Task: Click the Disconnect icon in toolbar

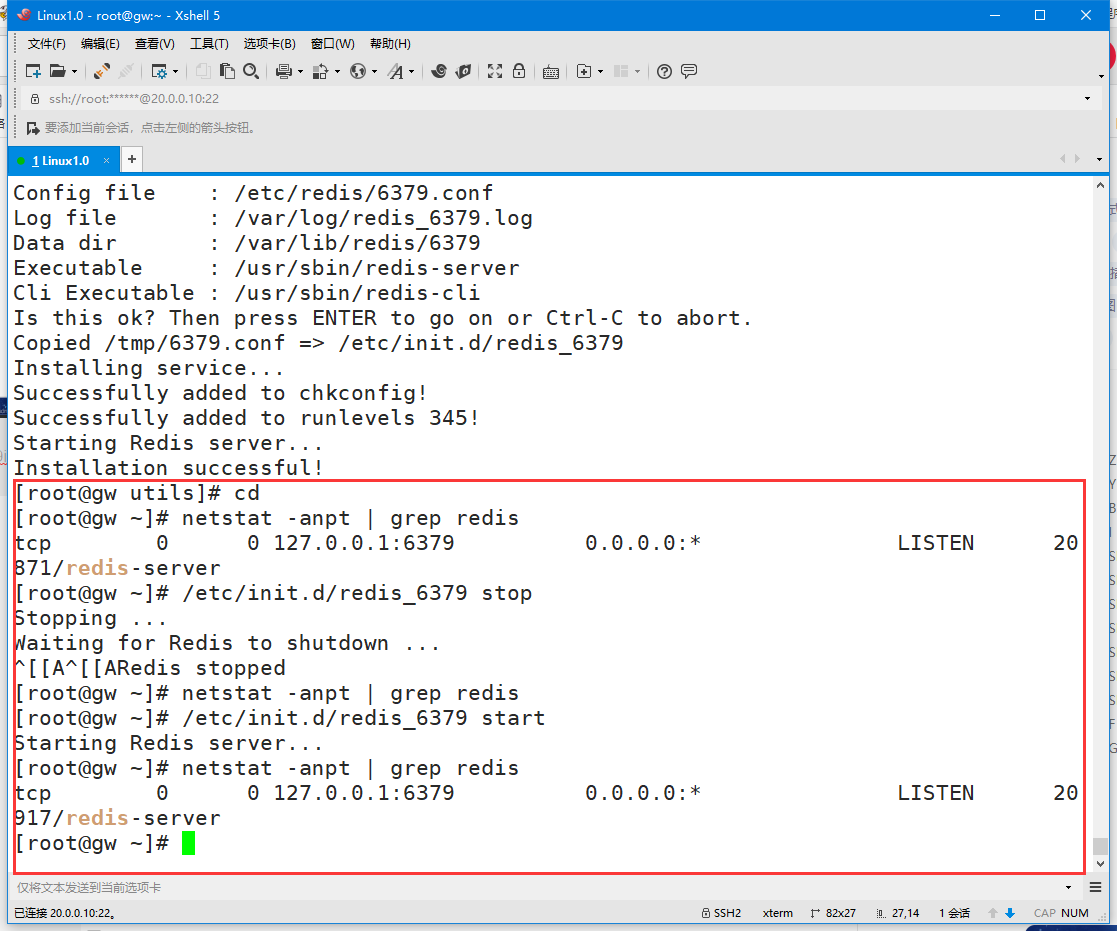Action: pos(126,71)
